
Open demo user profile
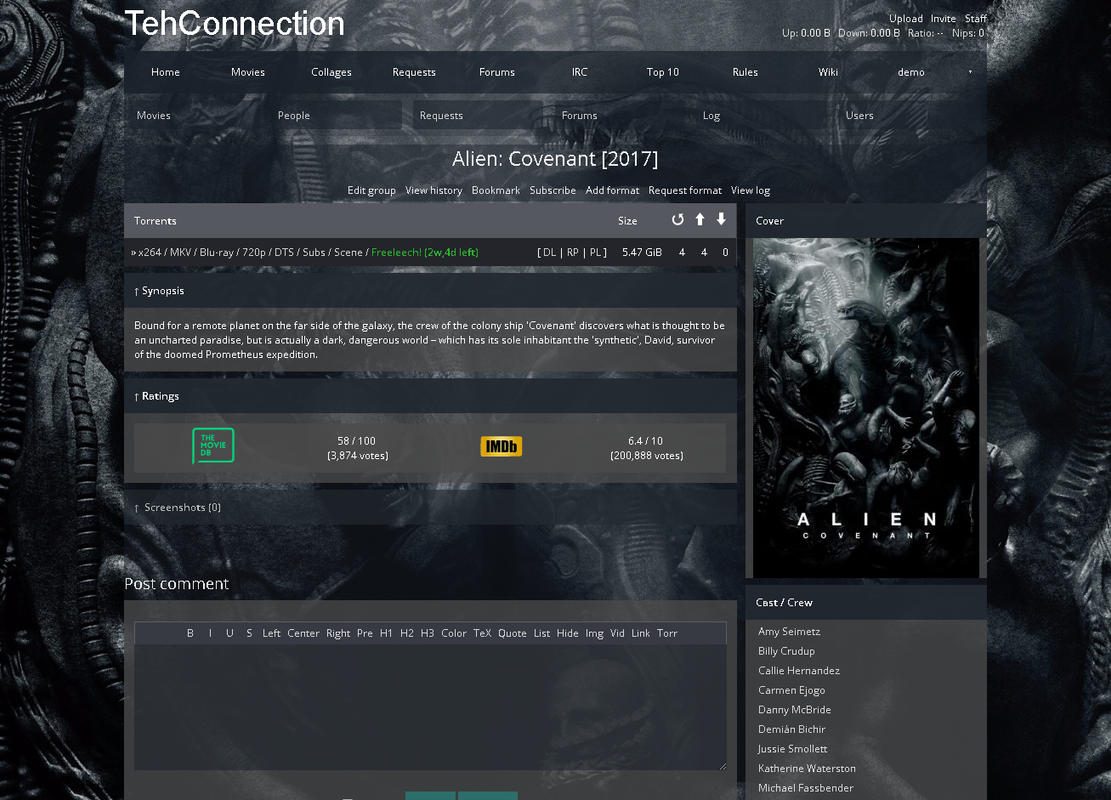tap(910, 72)
